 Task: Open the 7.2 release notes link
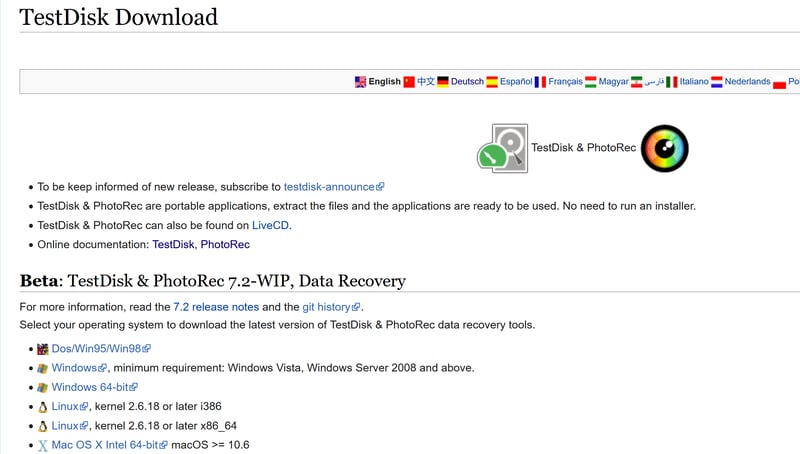tap(216, 307)
